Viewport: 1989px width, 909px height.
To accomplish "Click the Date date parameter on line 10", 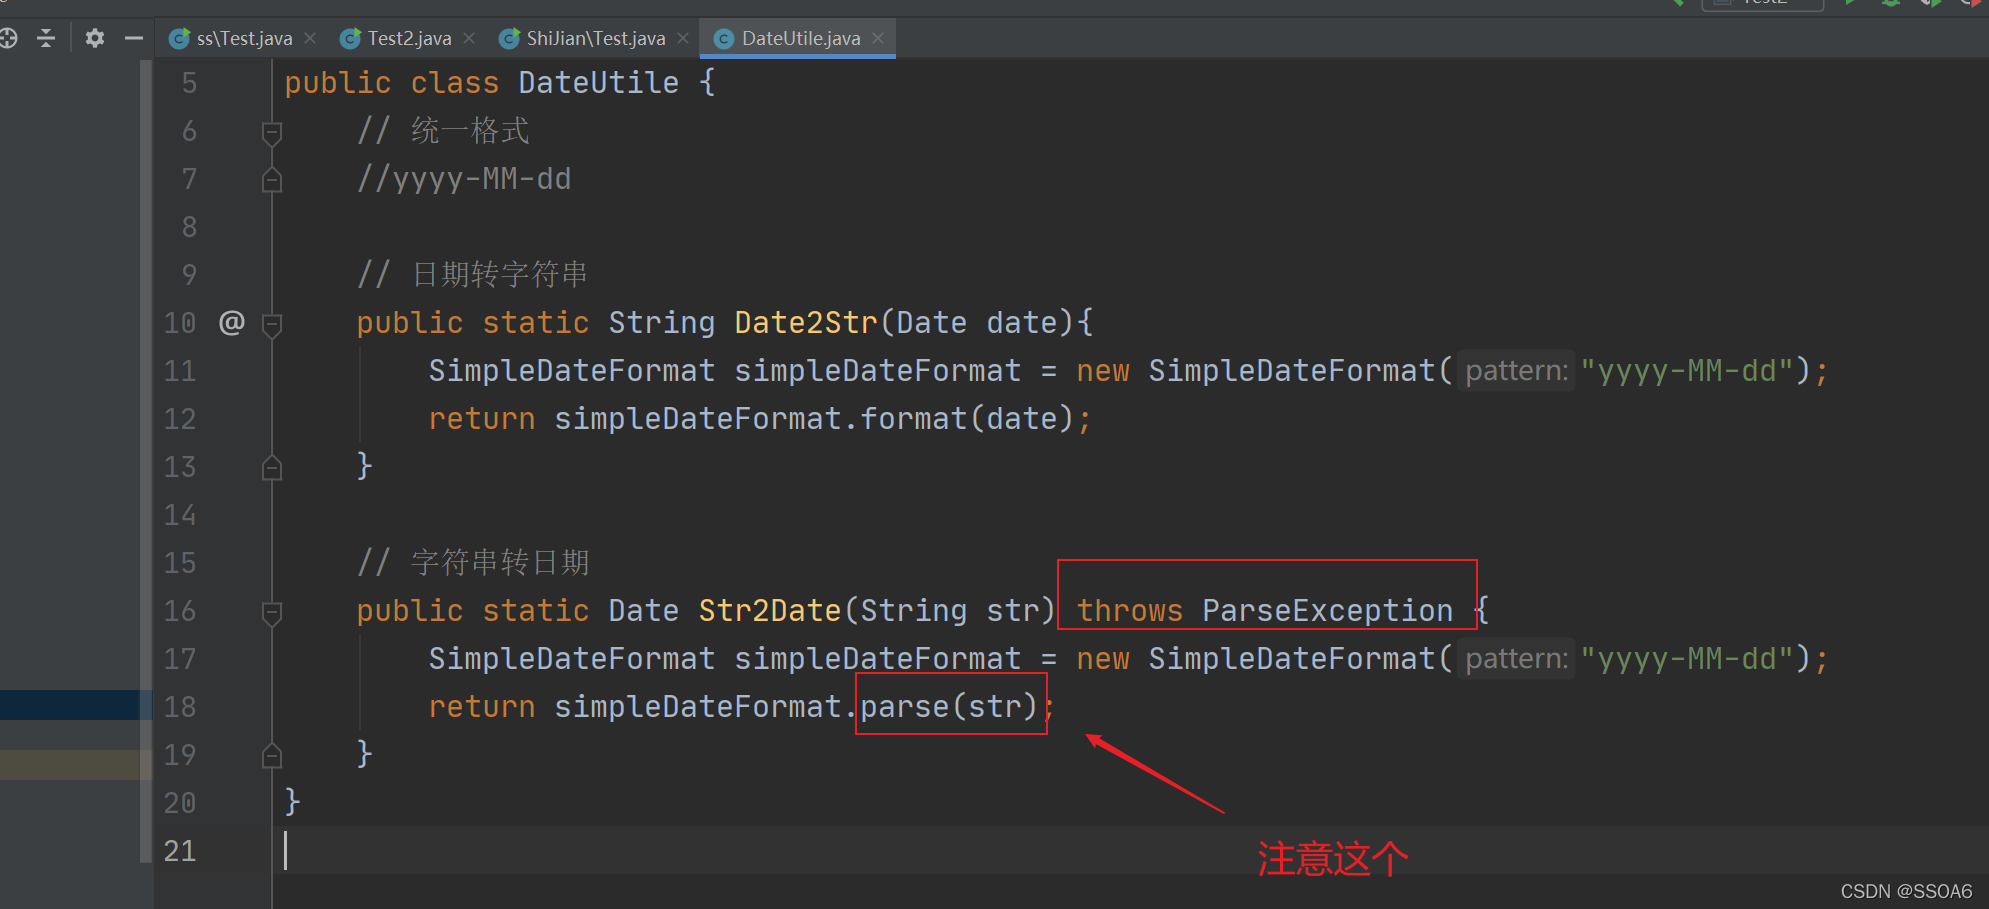I will tap(976, 322).
